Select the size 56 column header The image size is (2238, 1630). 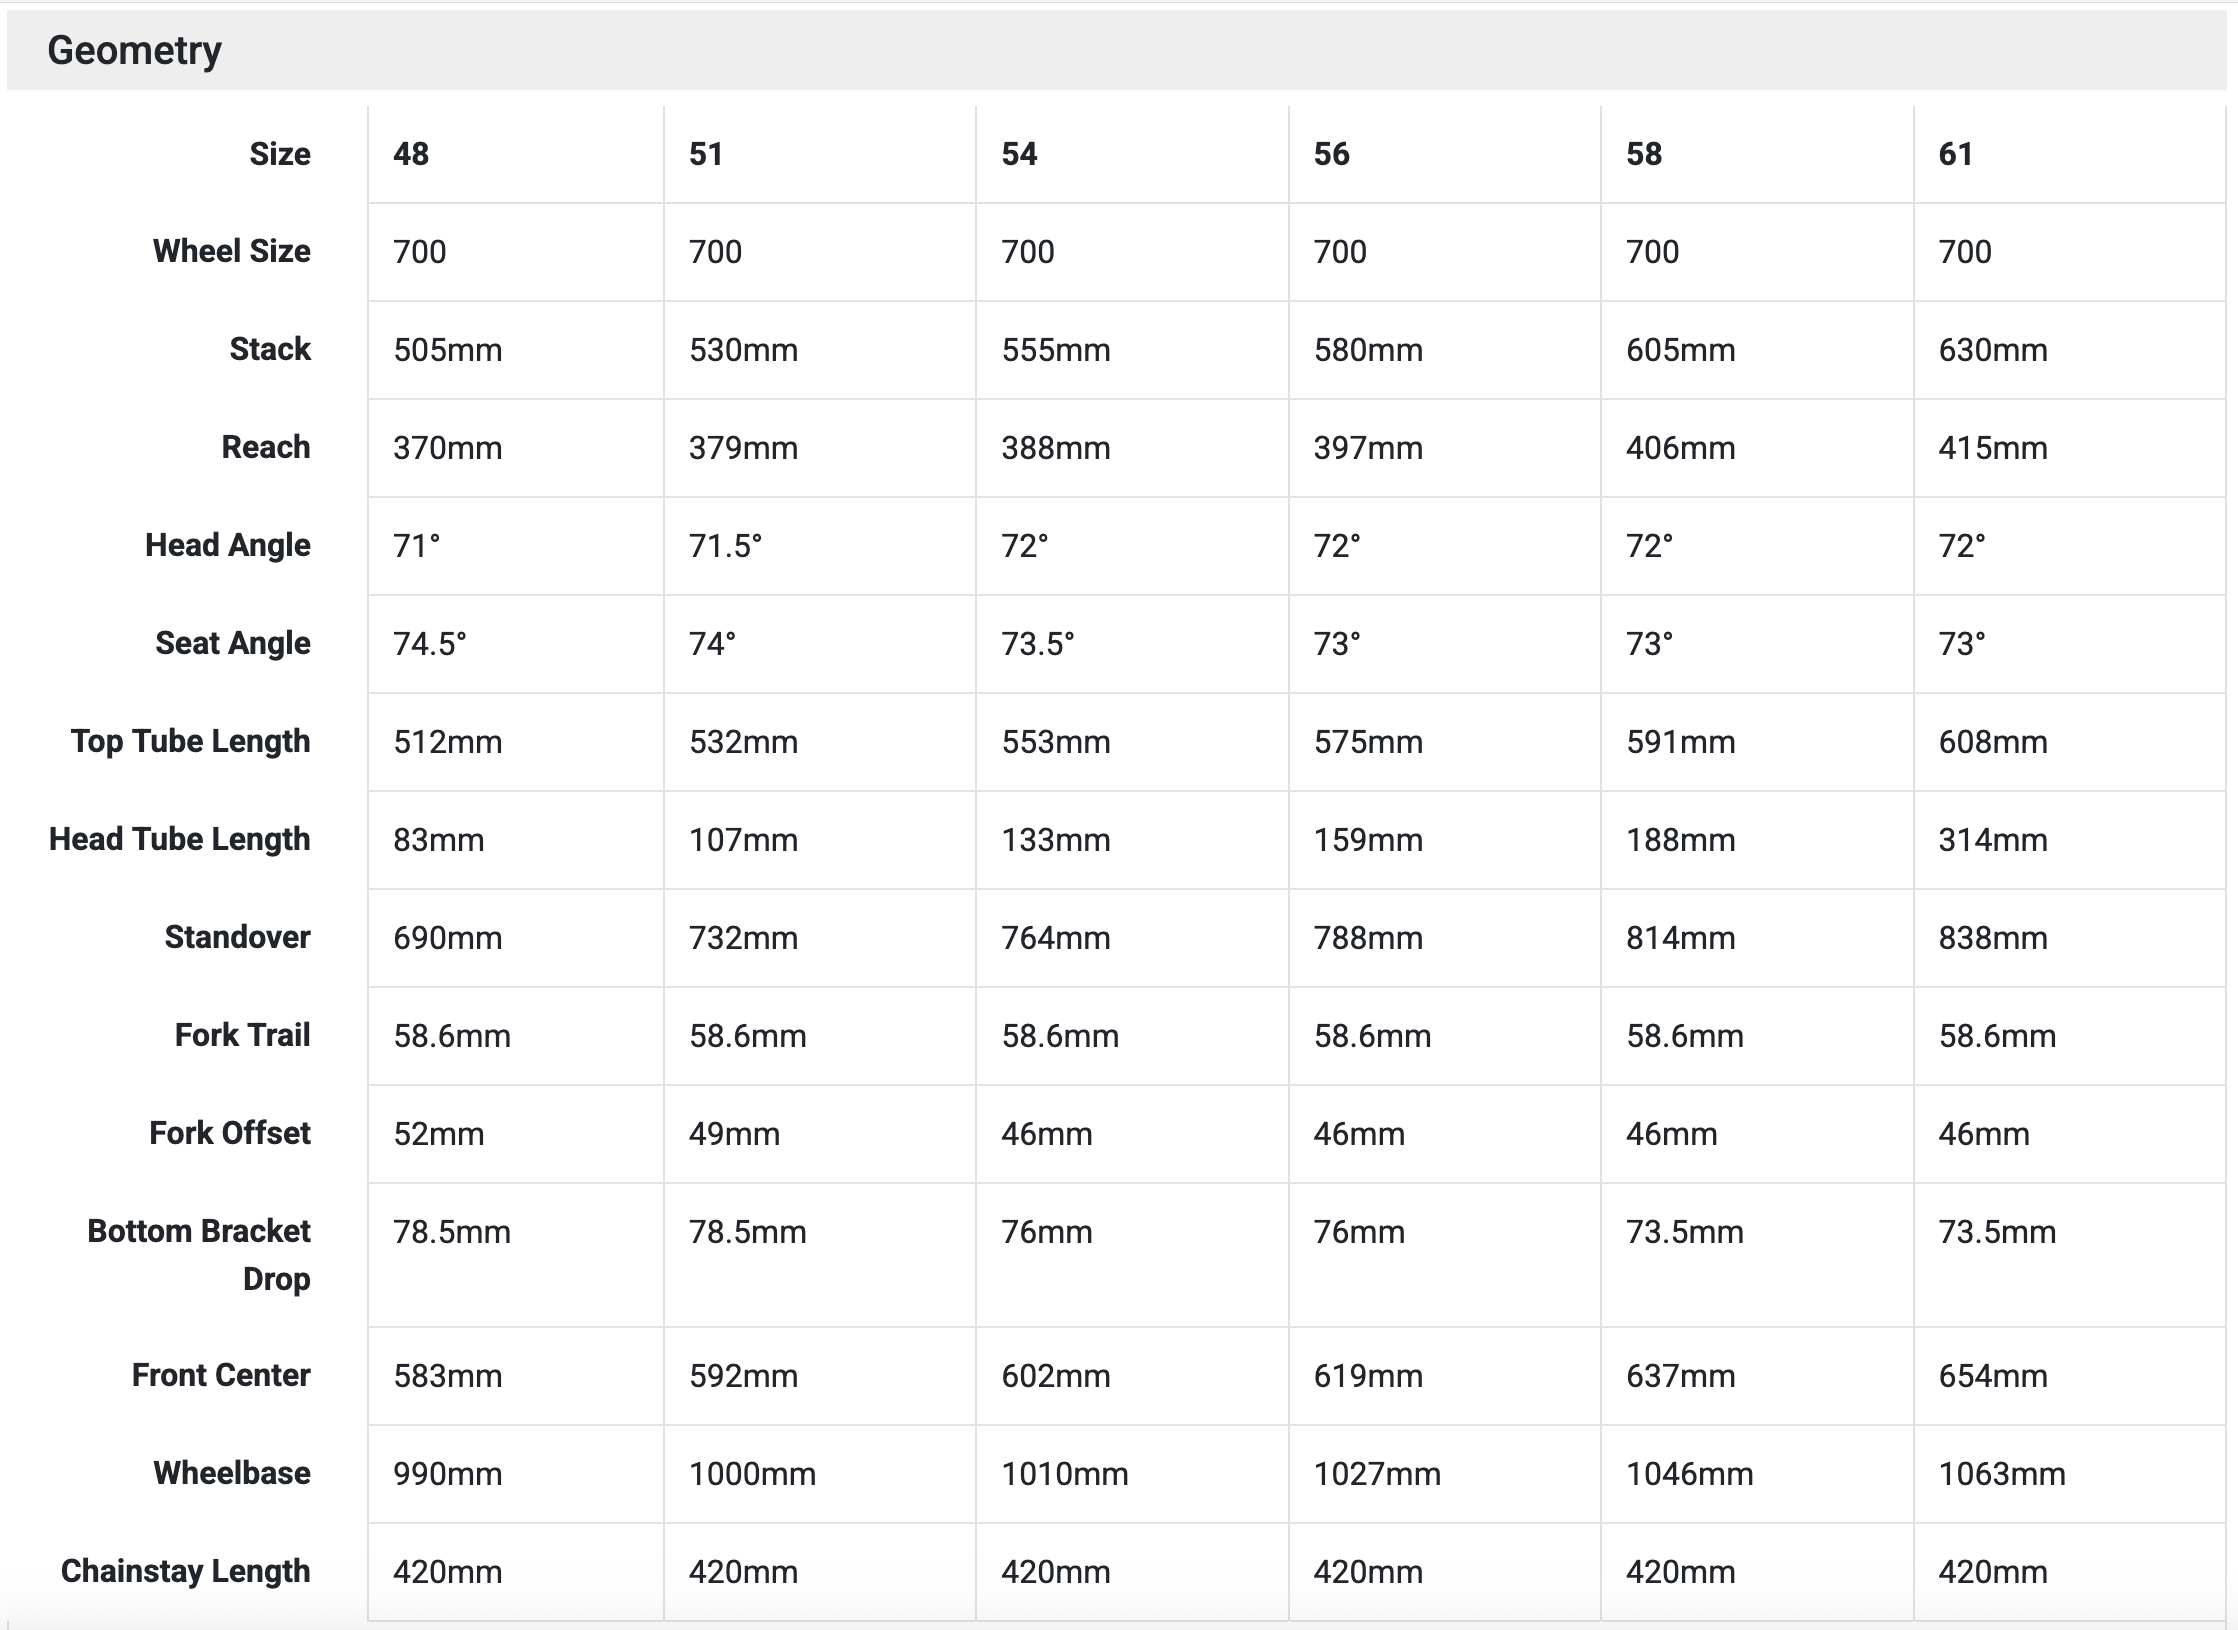pos(1331,154)
